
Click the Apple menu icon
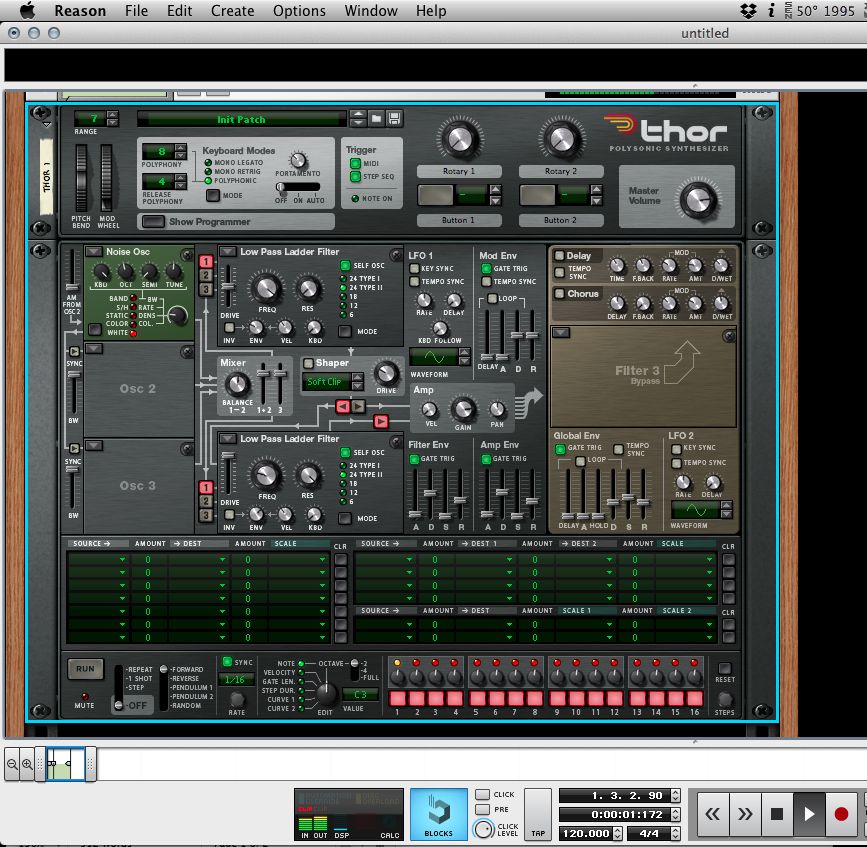click(28, 11)
